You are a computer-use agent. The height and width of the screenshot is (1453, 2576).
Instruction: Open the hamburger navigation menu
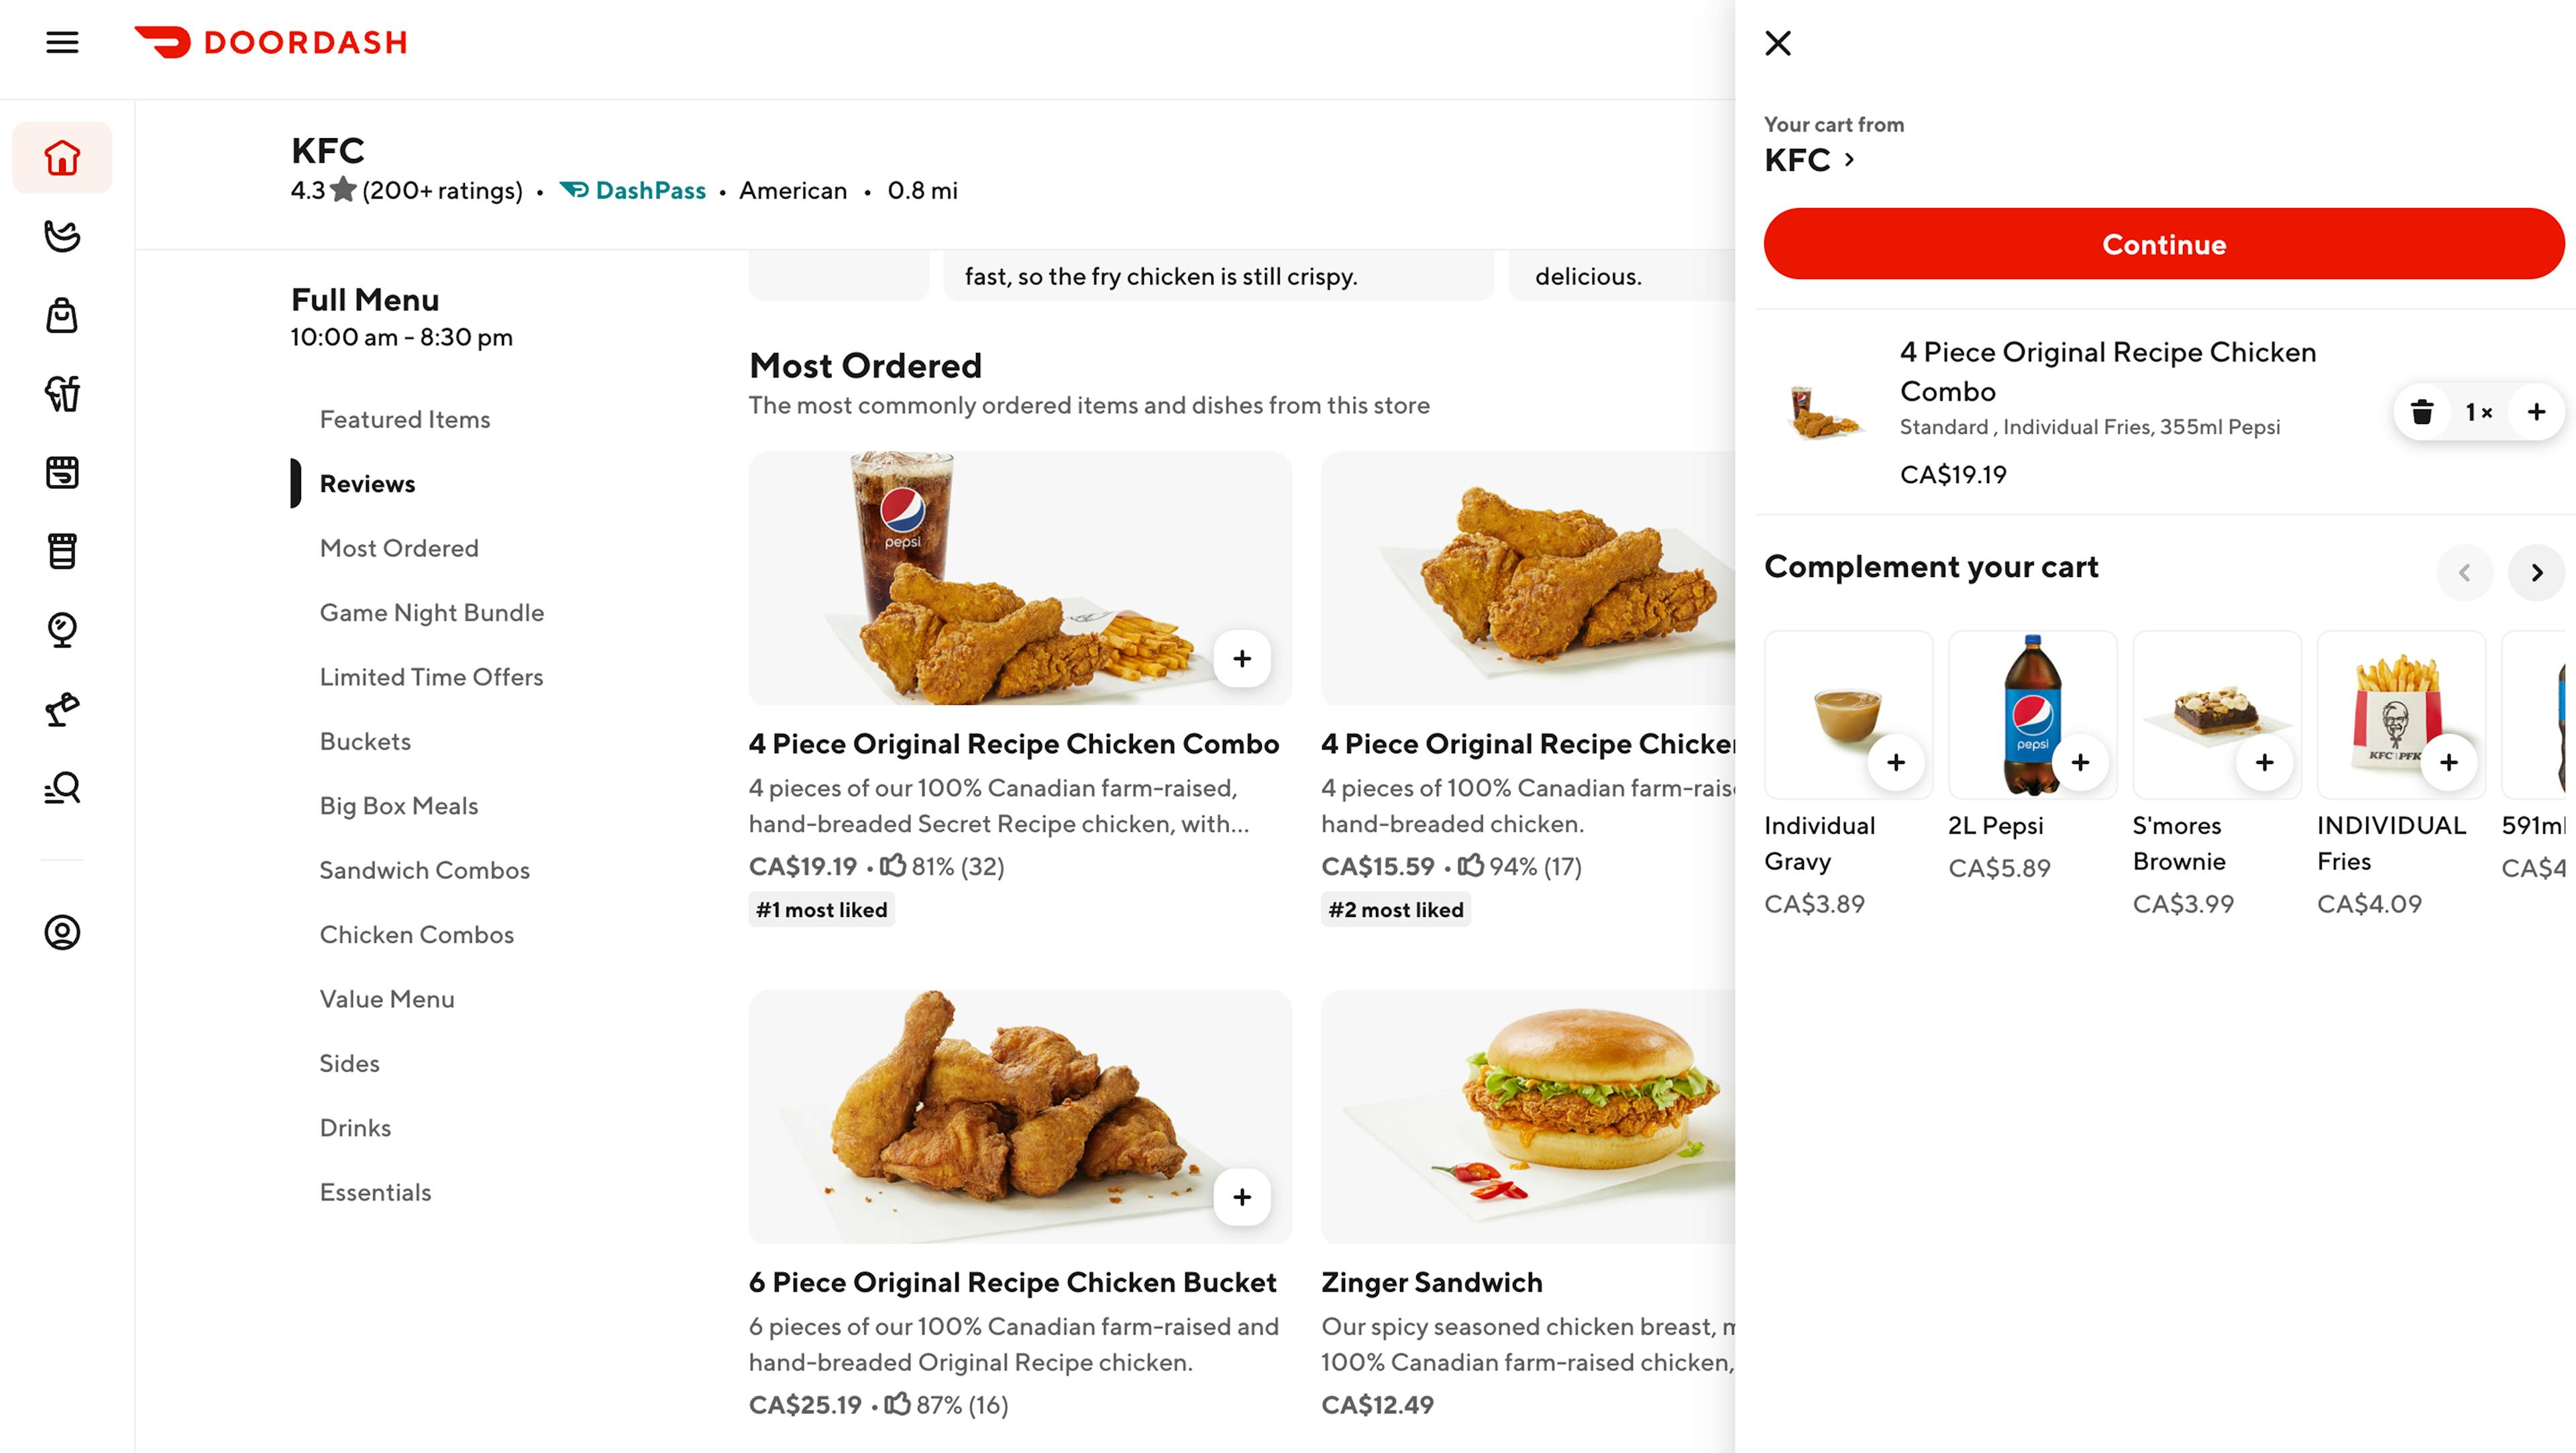pos(62,42)
